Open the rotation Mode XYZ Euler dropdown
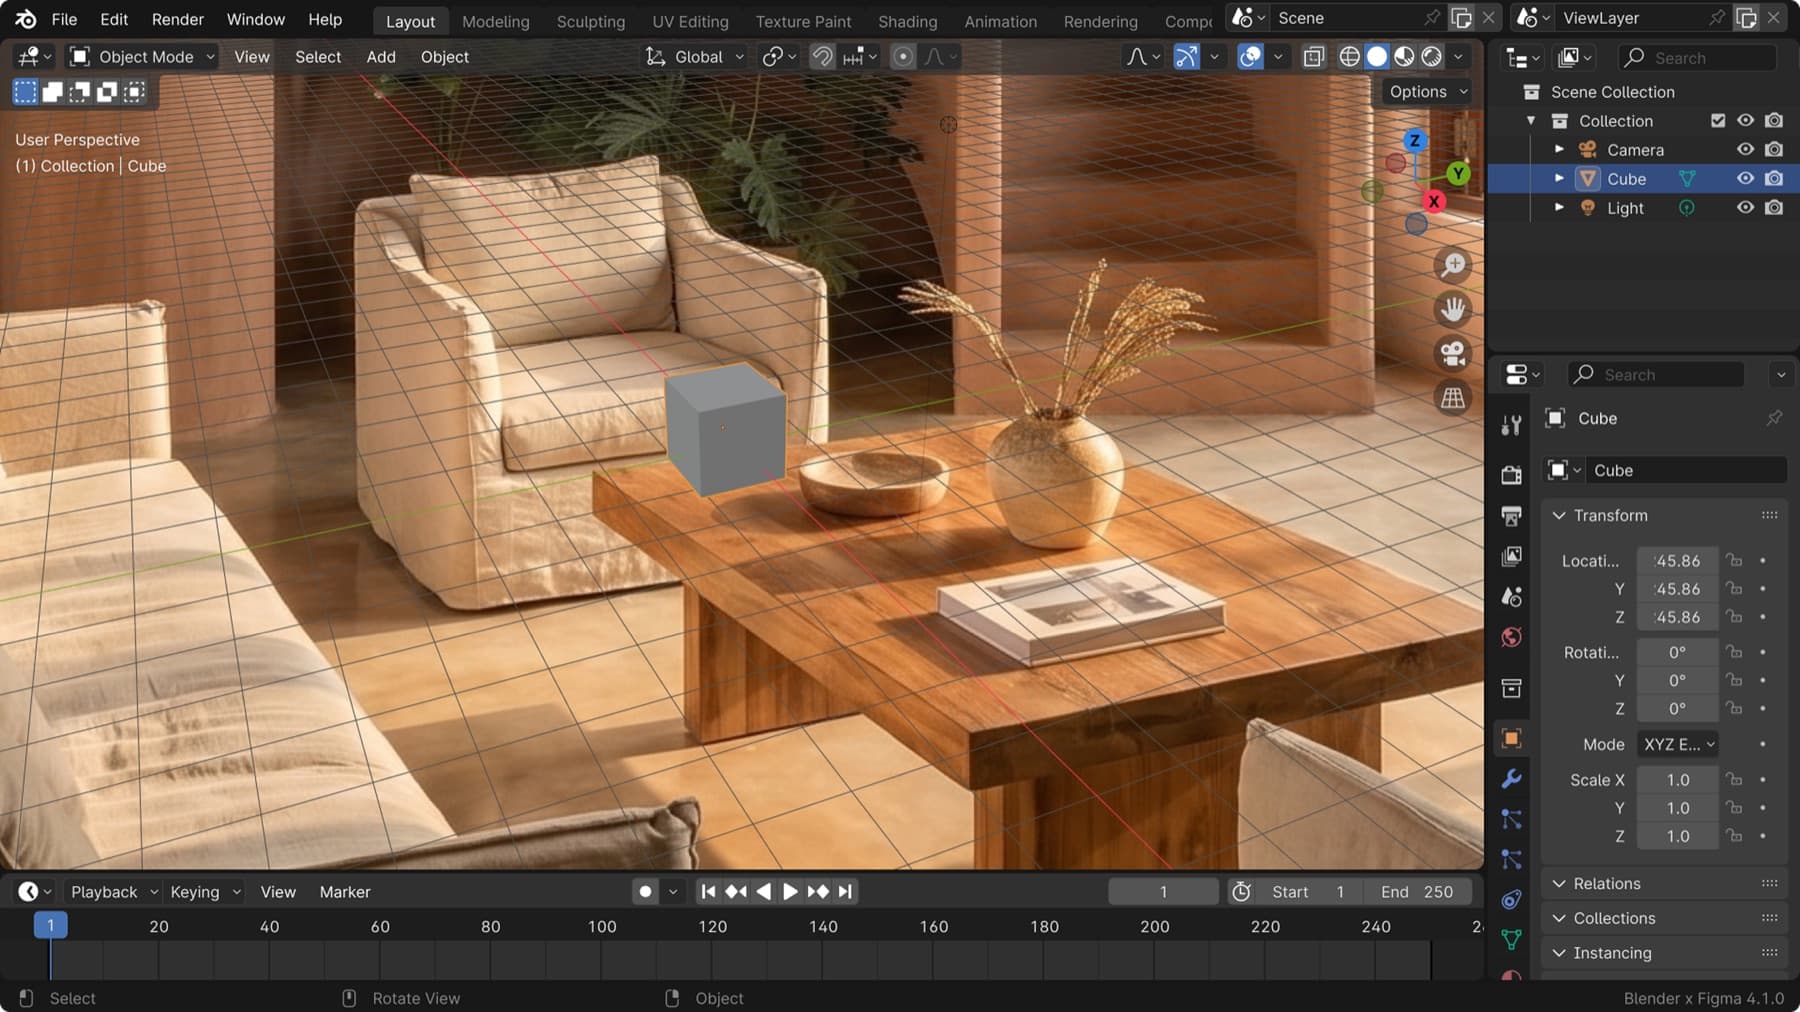The width and height of the screenshot is (1800, 1012). tap(1679, 744)
